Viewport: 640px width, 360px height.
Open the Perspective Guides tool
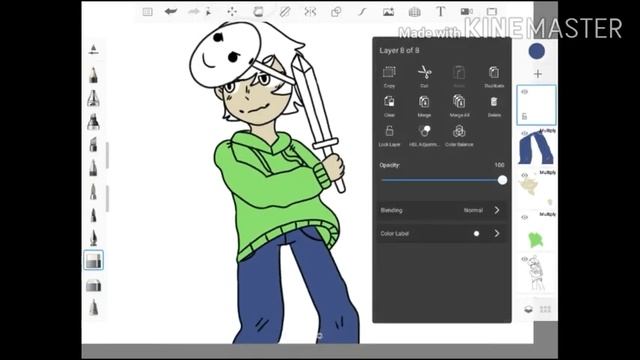pyautogui.click(x=414, y=12)
